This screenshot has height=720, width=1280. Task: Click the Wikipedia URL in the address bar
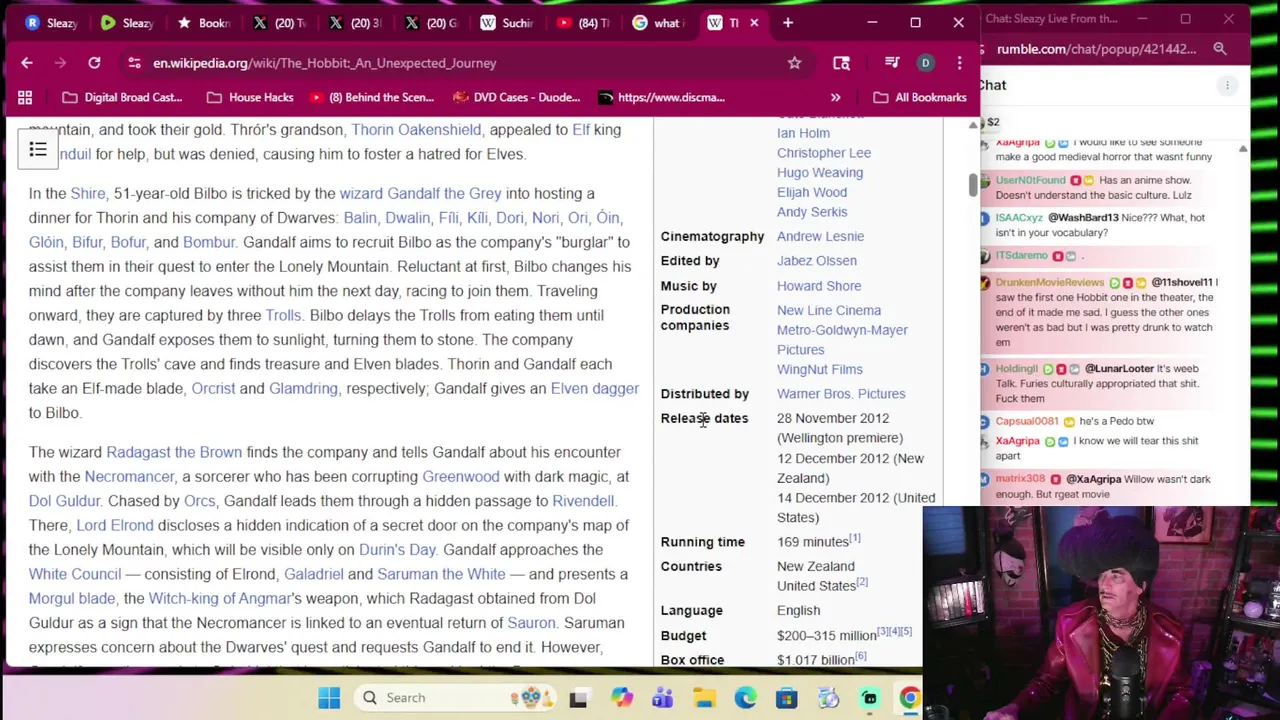click(324, 63)
